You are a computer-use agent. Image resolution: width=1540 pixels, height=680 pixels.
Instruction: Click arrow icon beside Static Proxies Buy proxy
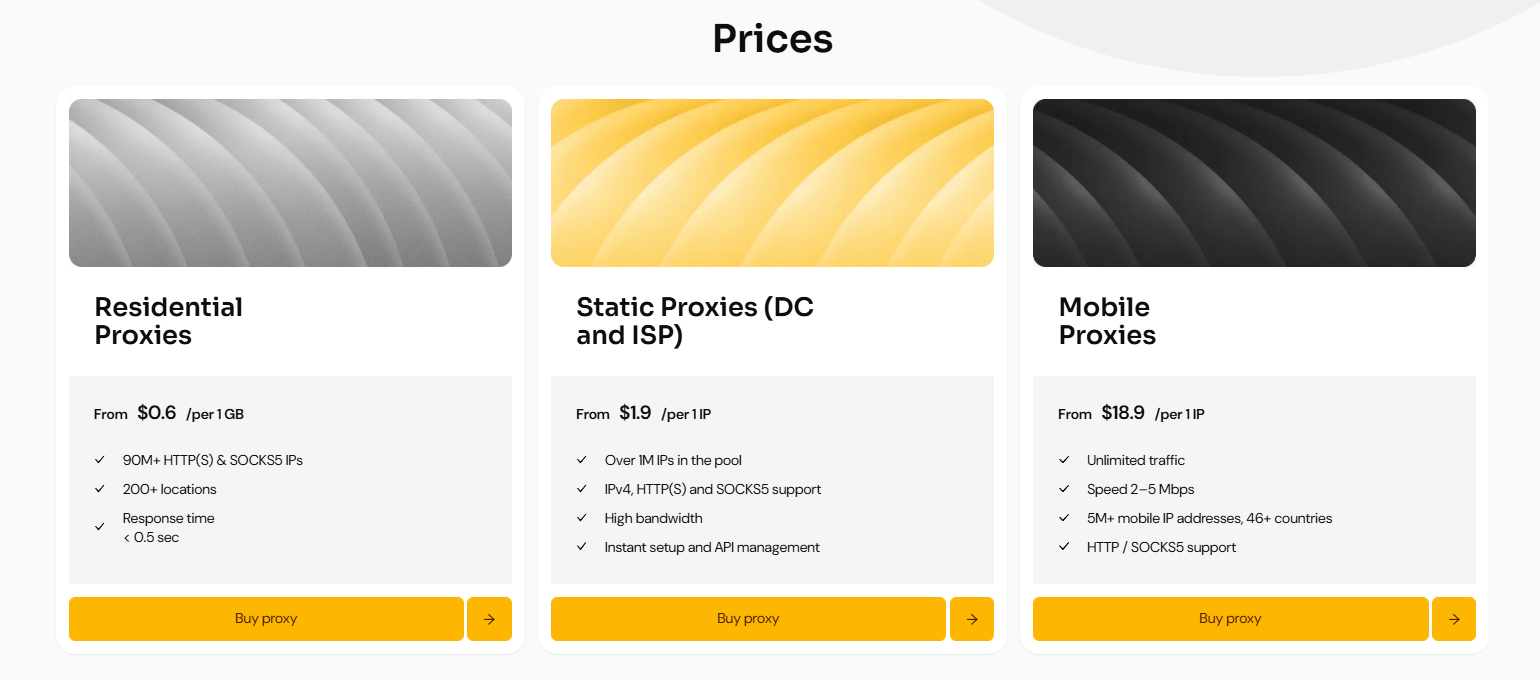coord(972,619)
